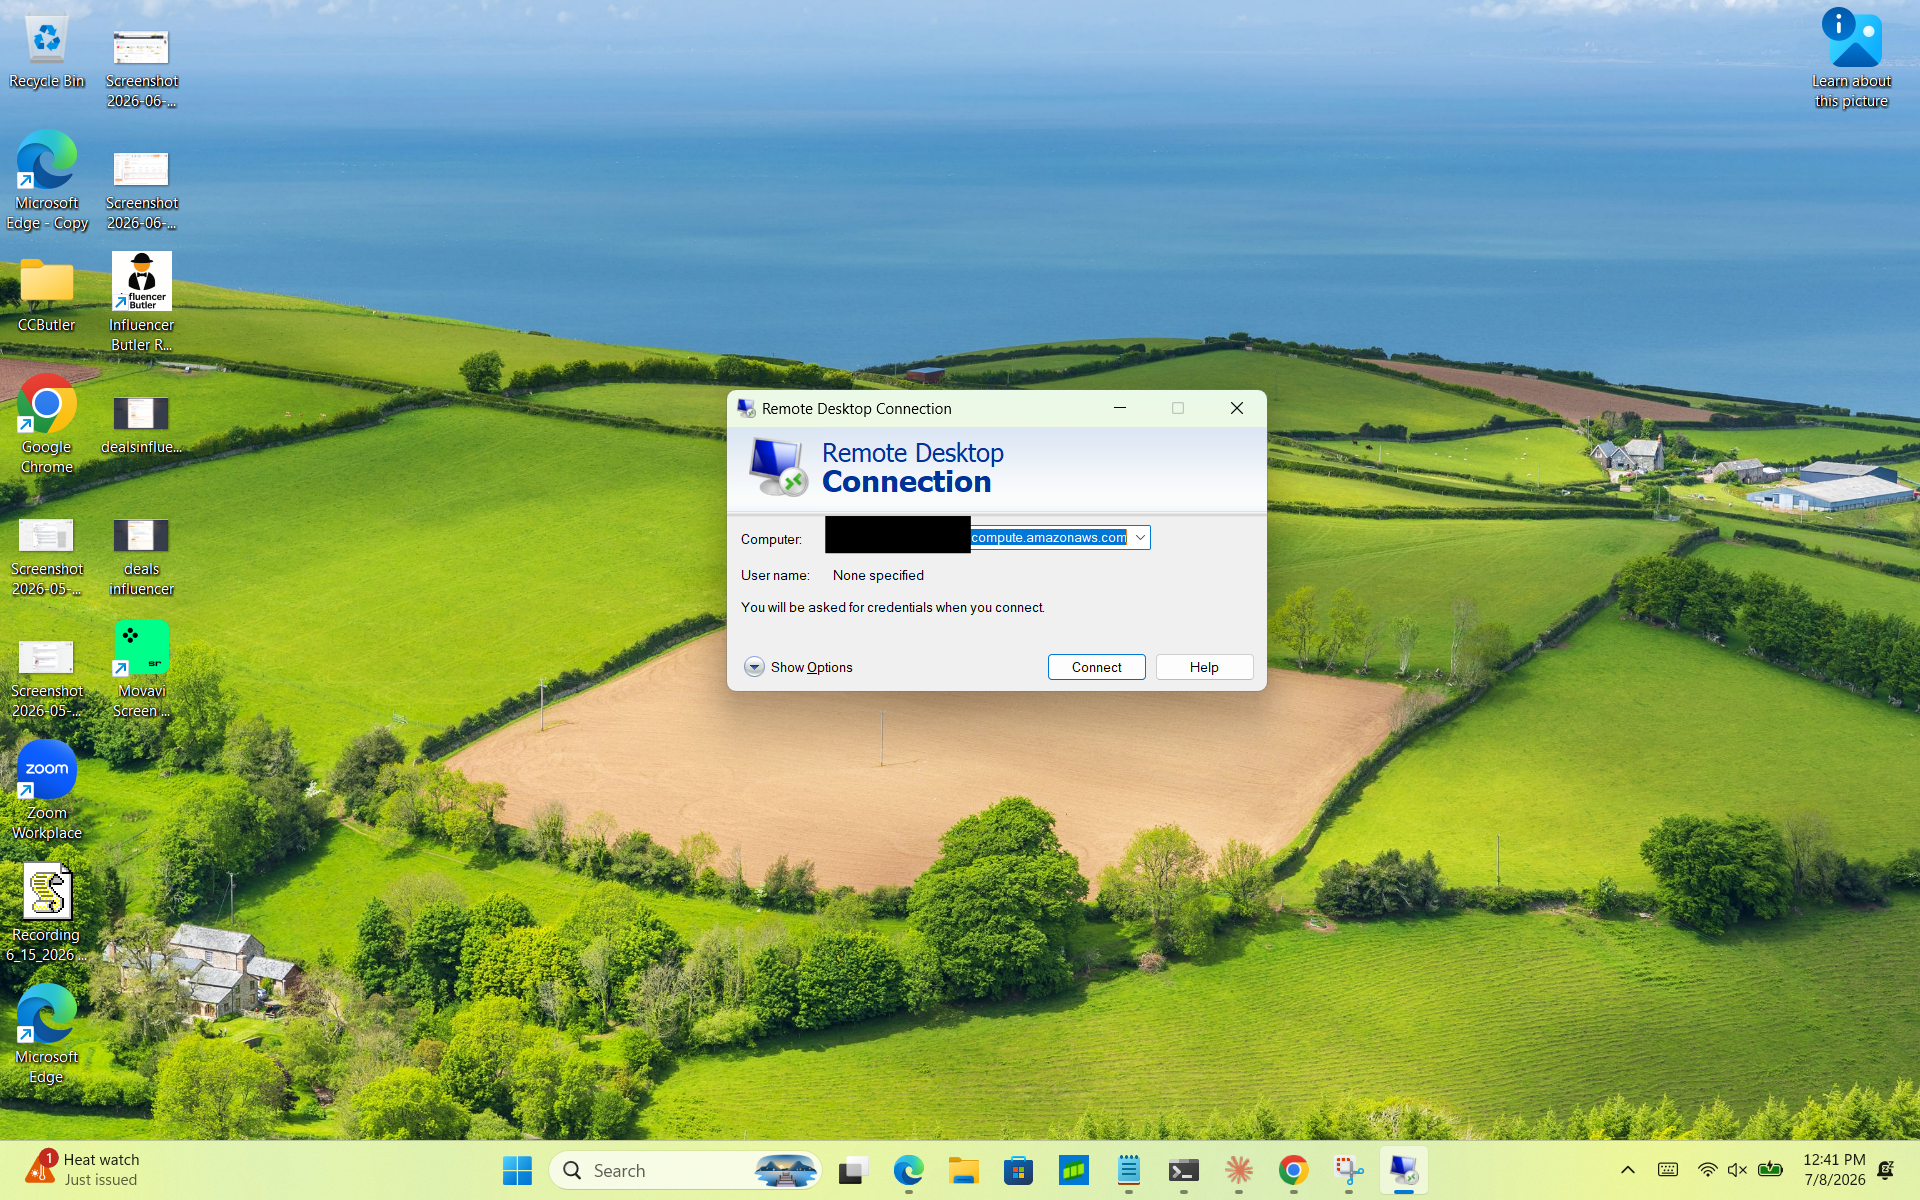Viewport: 1920px width, 1200px height.
Task: Select the CCButler folder on desktop
Action: (x=46, y=296)
